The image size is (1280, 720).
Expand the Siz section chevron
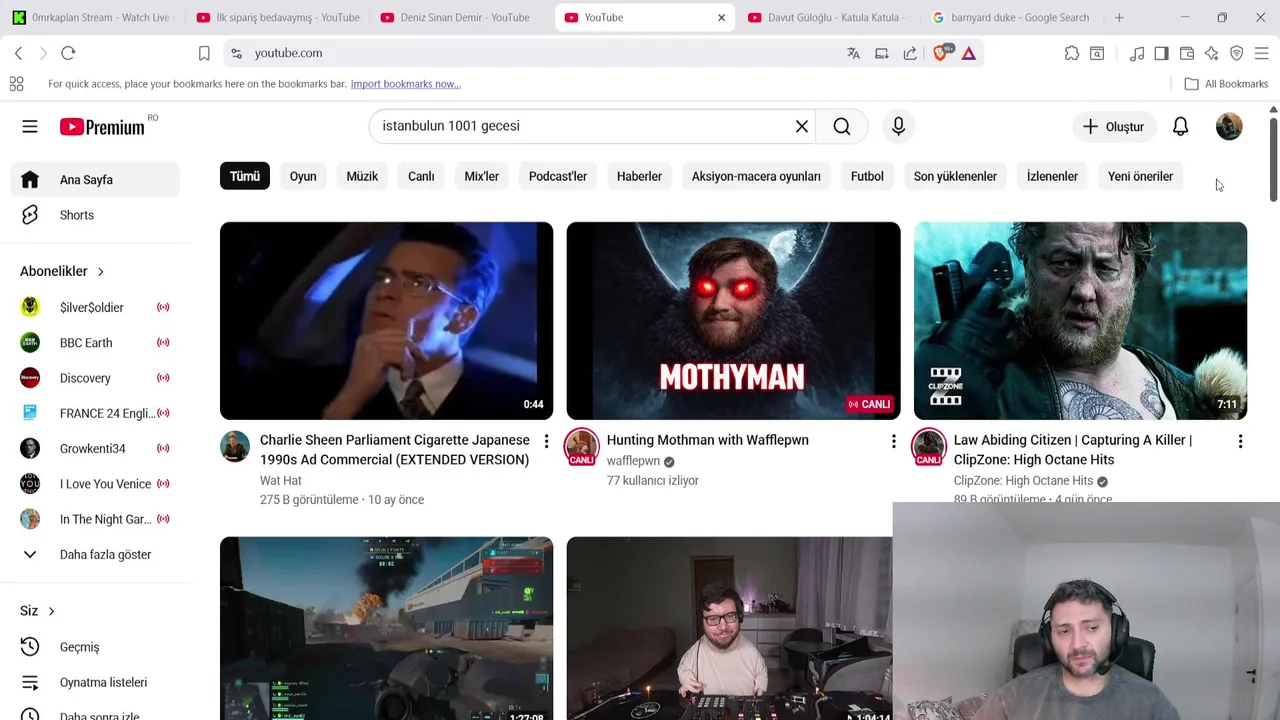click(51, 611)
